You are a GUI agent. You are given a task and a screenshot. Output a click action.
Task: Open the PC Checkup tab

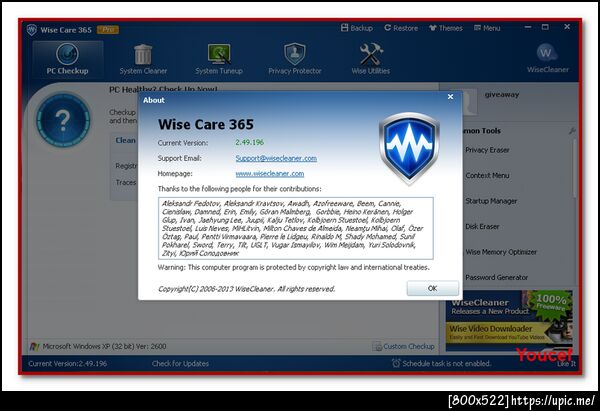(x=67, y=59)
